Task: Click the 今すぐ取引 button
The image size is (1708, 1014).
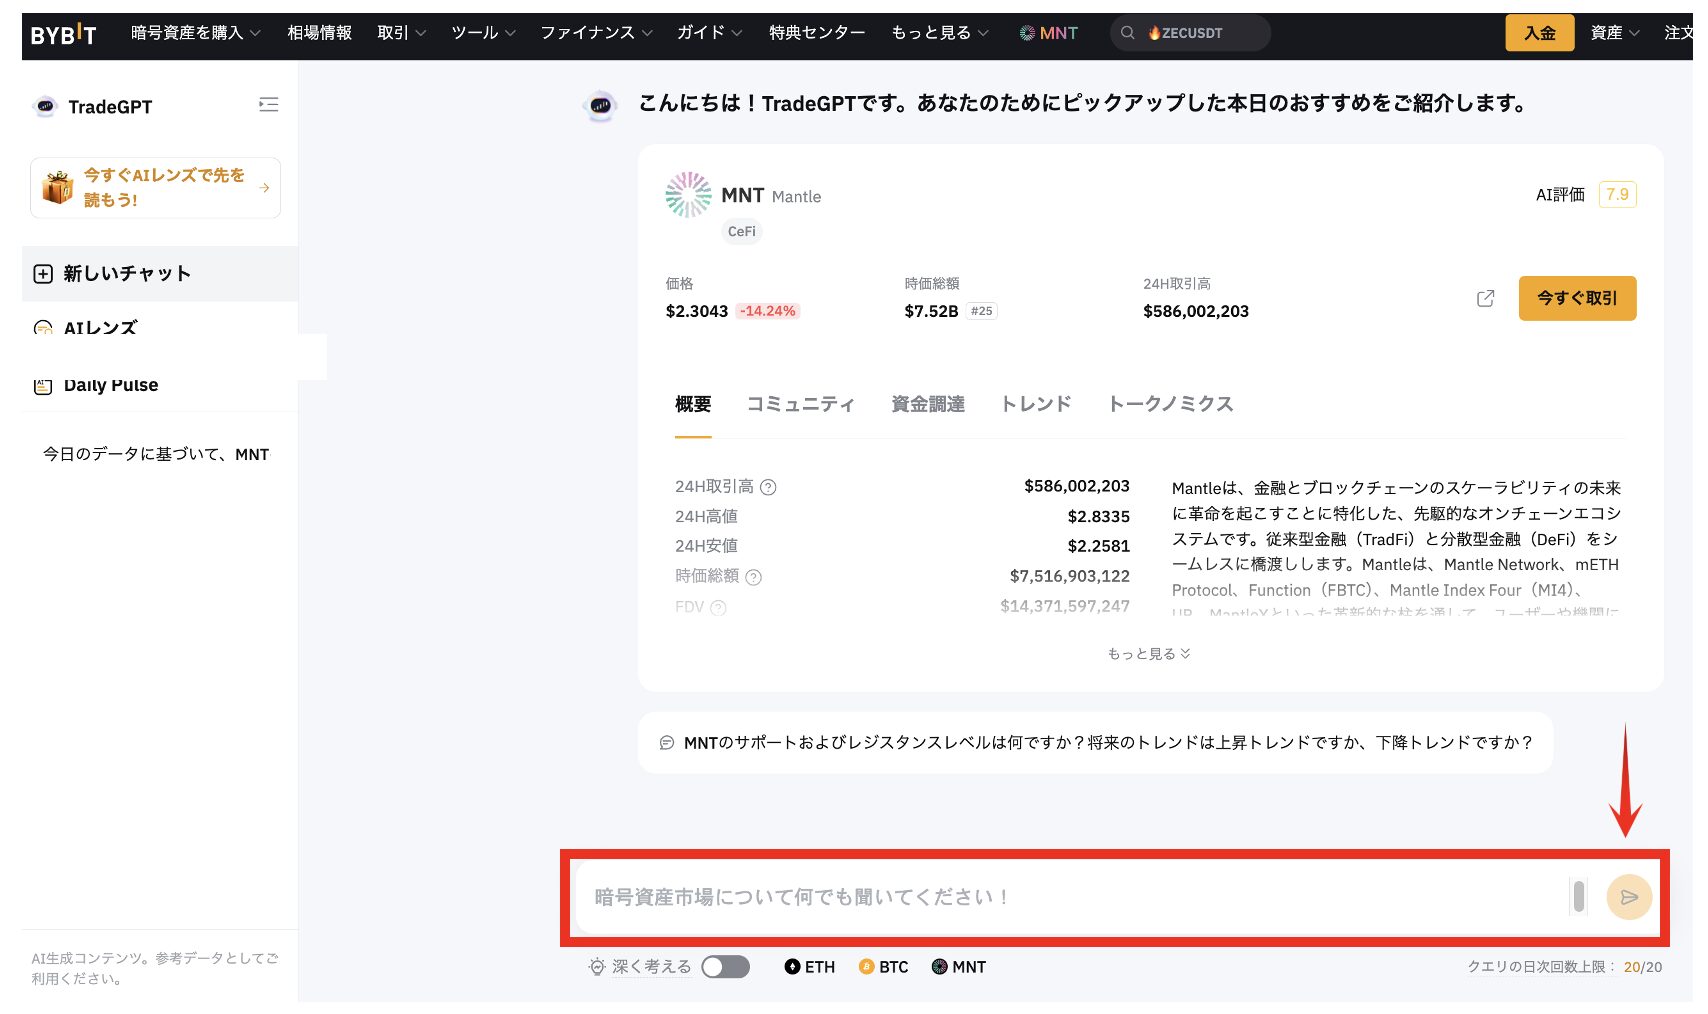Action: 1576,298
